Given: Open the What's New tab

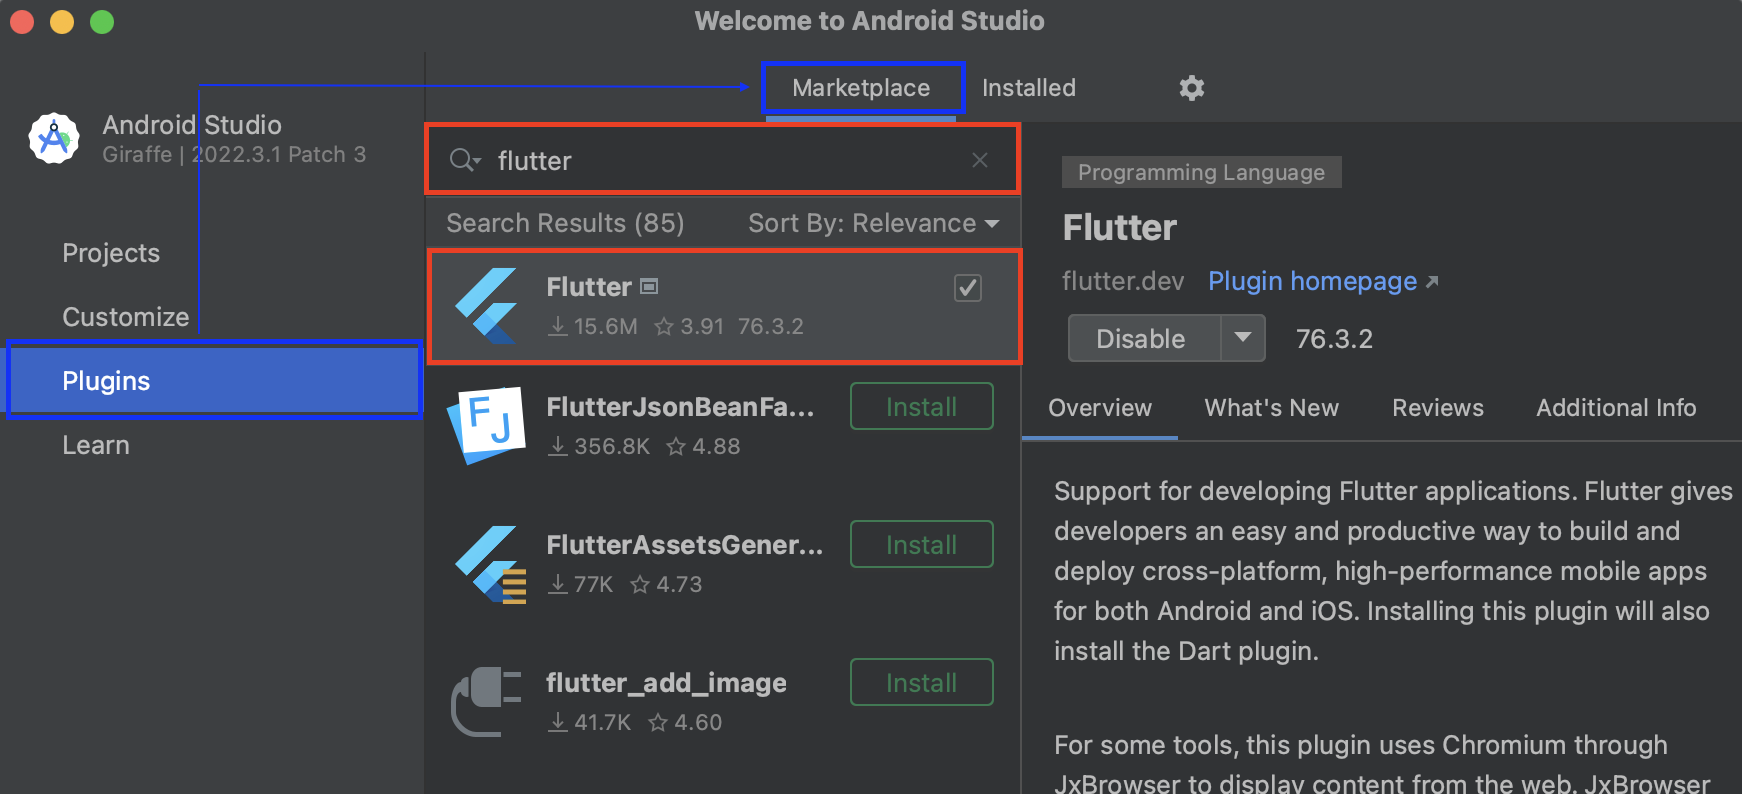Looking at the screenshot, I should [1271, 408].
